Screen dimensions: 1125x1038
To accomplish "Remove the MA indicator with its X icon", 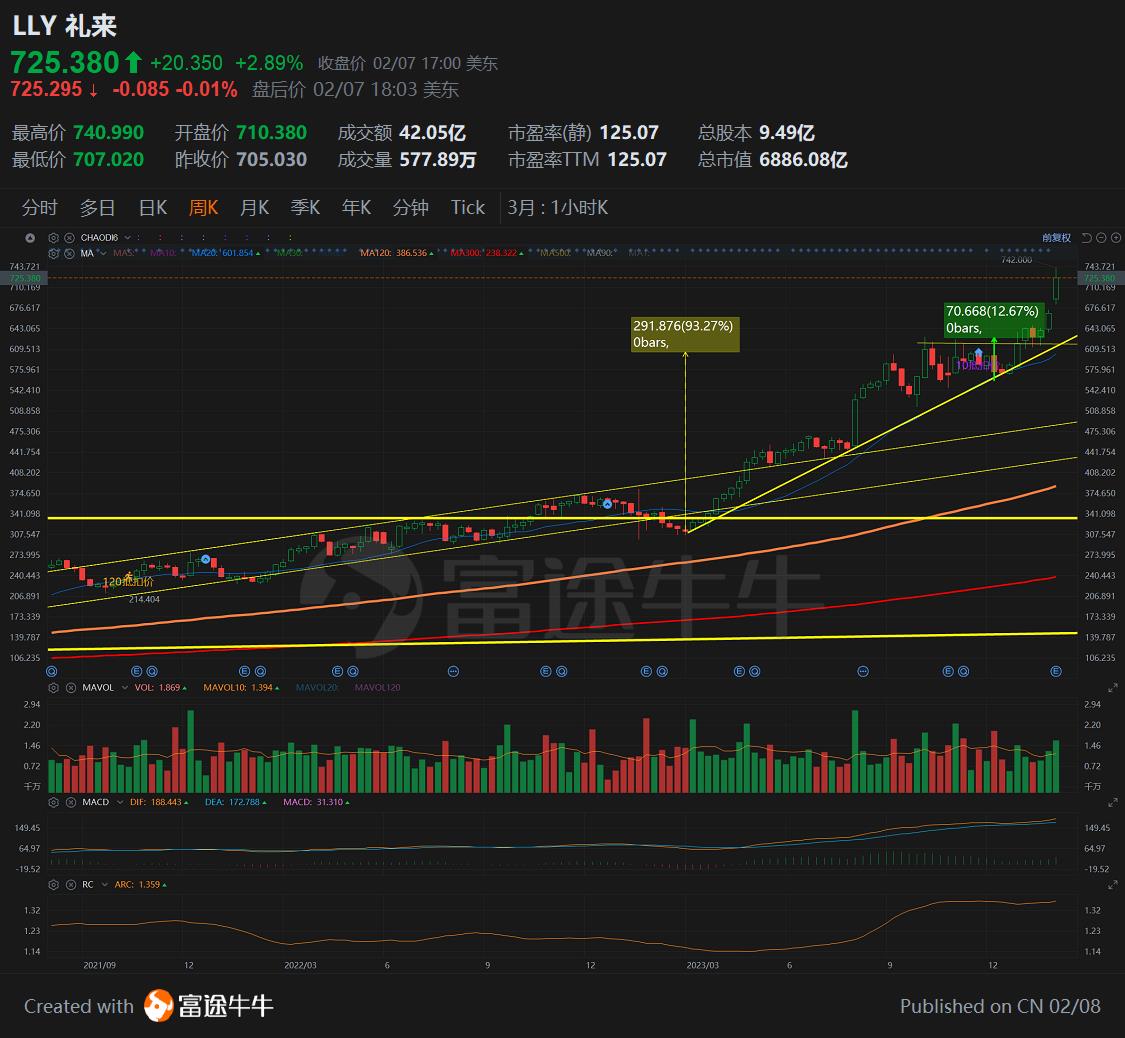I will [69, 253].
